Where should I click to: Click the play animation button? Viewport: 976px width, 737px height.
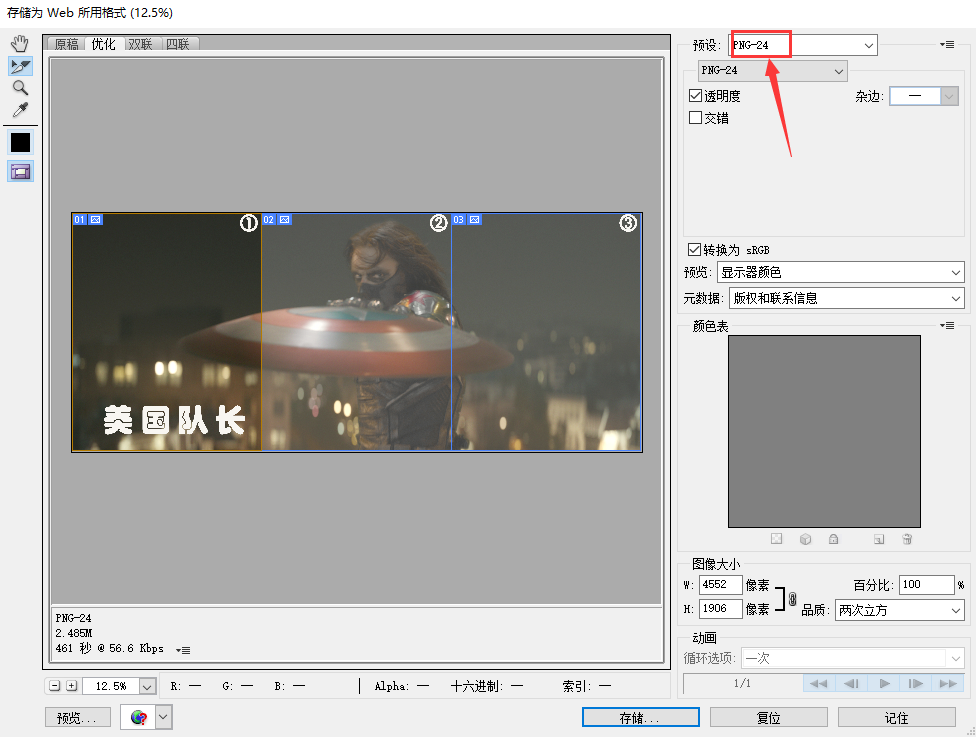click(x=884, y=683)
